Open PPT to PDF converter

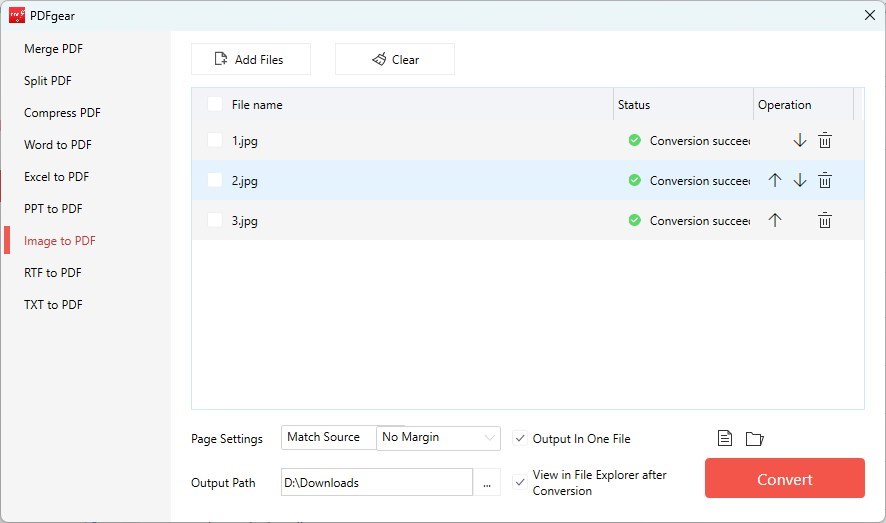53,209
